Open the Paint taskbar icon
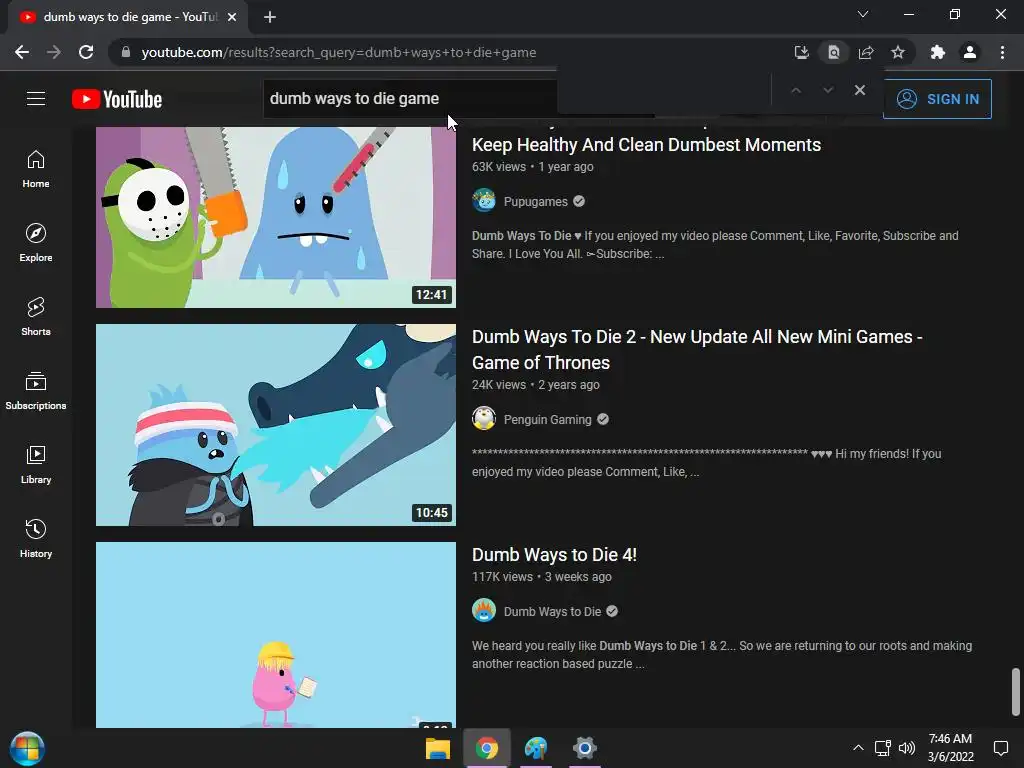 click(x=536, y=748)
